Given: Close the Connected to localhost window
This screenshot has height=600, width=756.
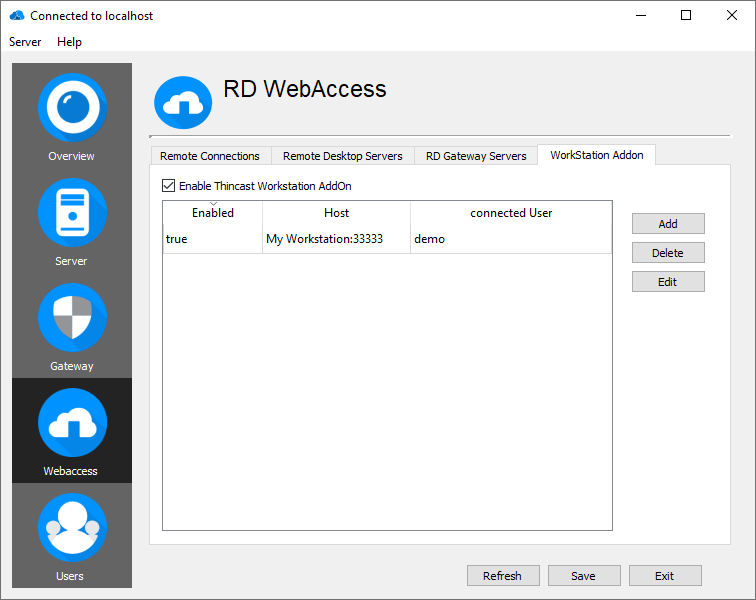Looking at the screenshot, I should click(731, 15).
